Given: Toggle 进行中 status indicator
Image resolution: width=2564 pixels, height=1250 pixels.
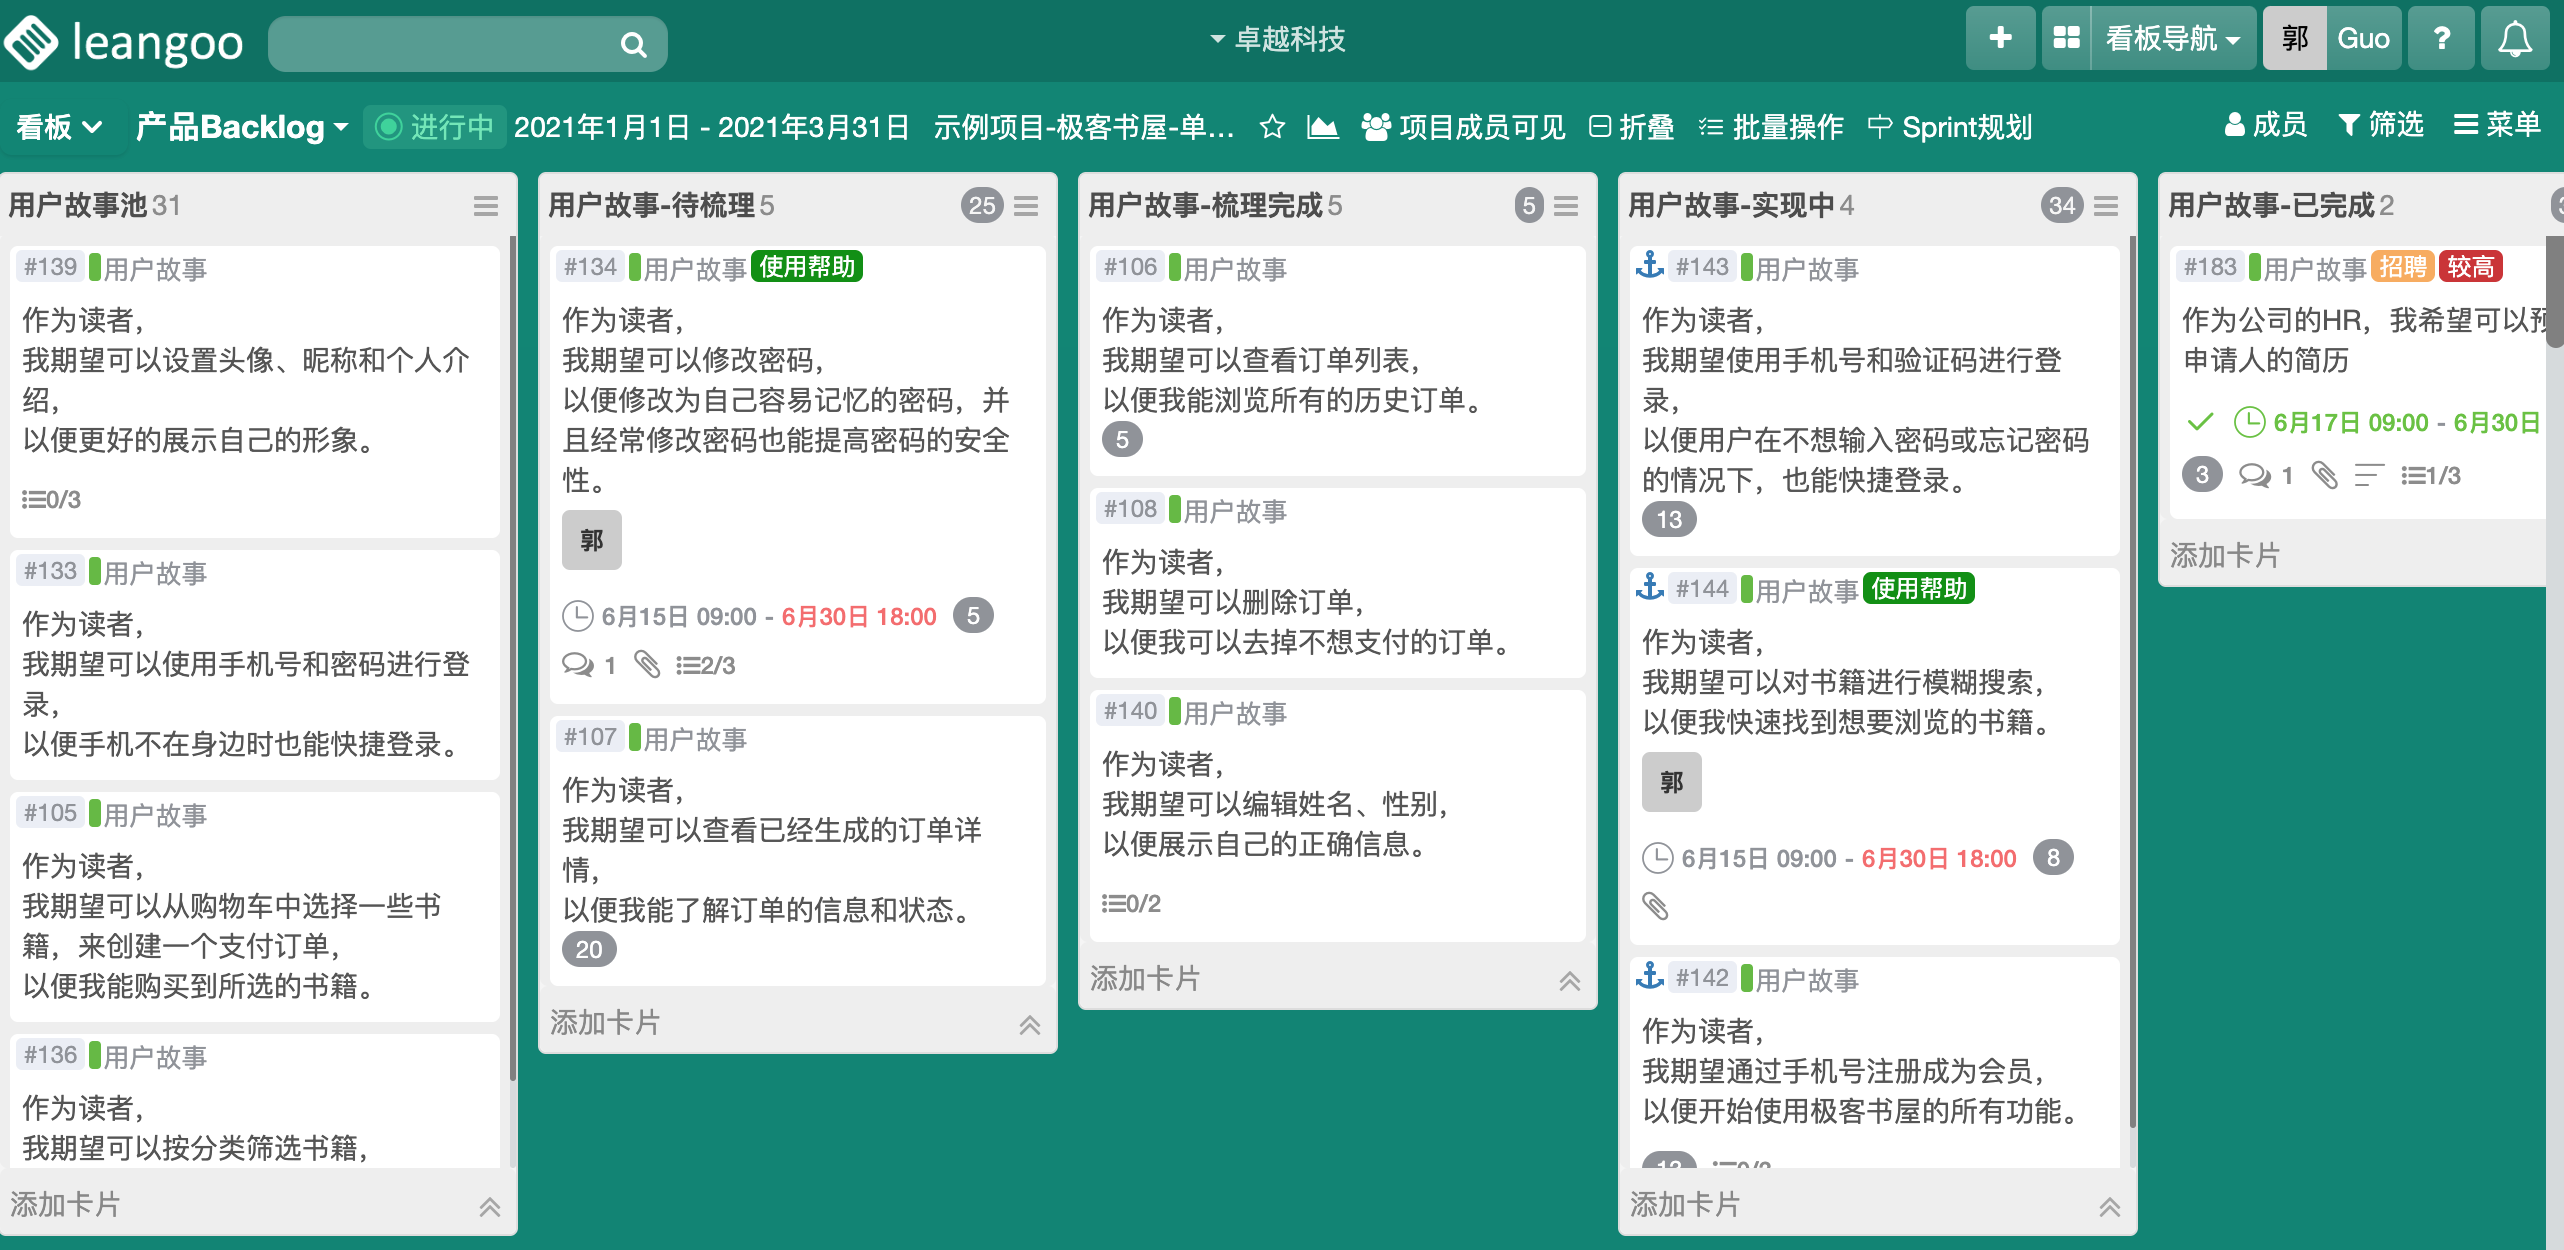Looking at the screenshot, I should [x=435, y=127].
